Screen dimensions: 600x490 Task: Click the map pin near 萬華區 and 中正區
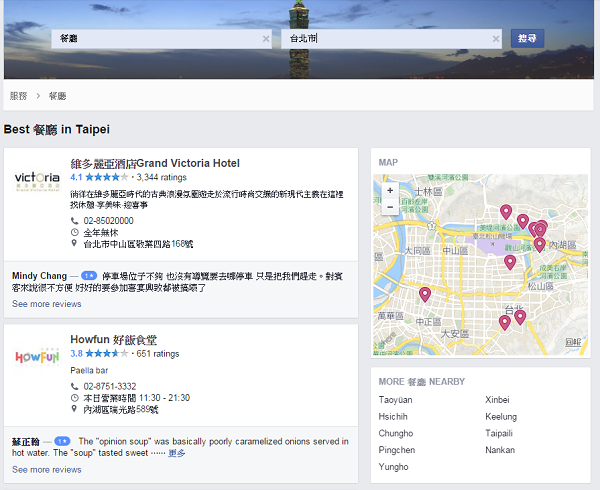click(425, 295)
